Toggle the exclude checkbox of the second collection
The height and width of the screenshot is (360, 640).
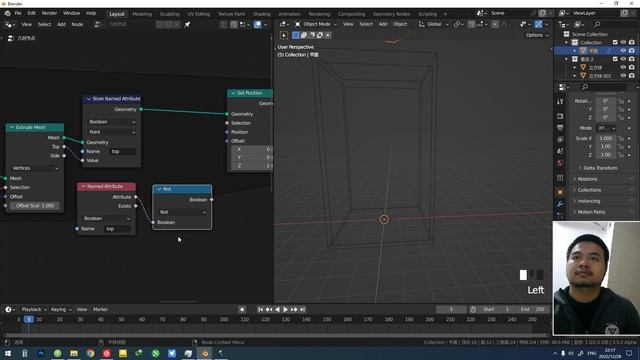615,59
